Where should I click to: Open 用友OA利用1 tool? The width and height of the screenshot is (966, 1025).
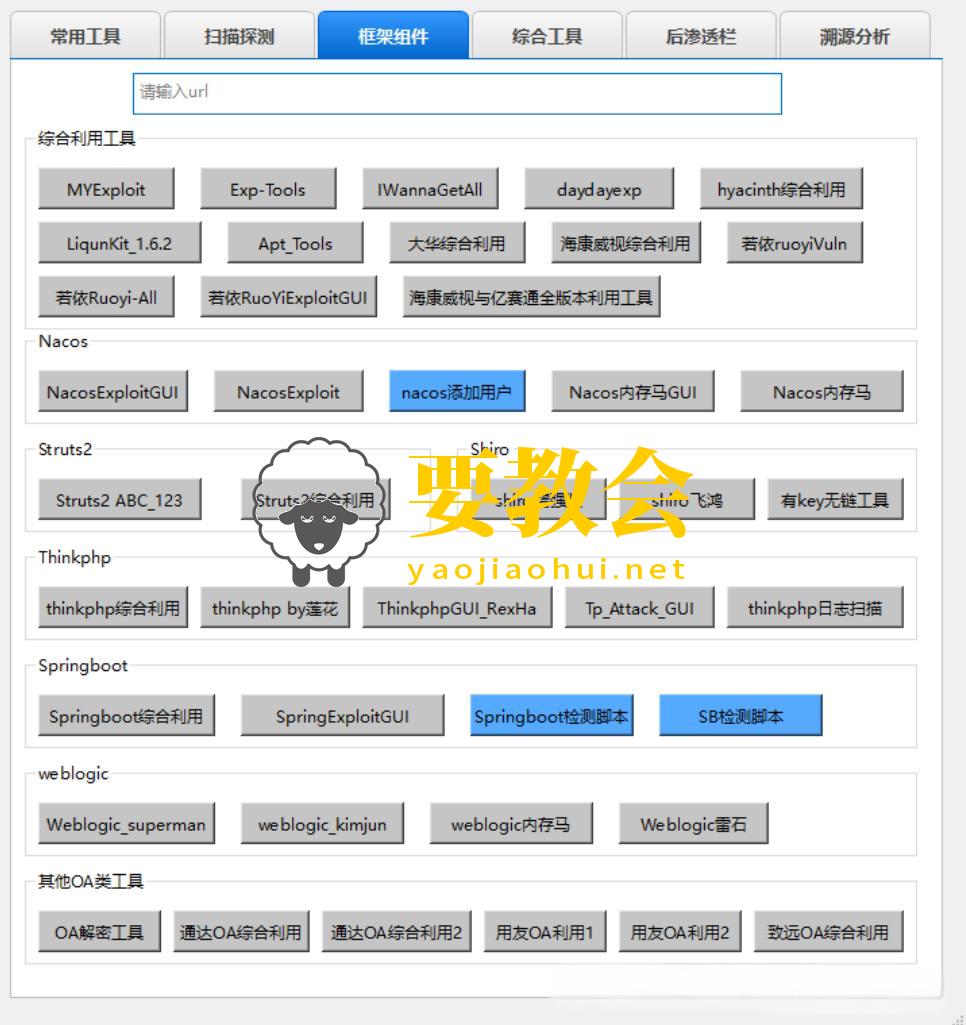(545, 932)
